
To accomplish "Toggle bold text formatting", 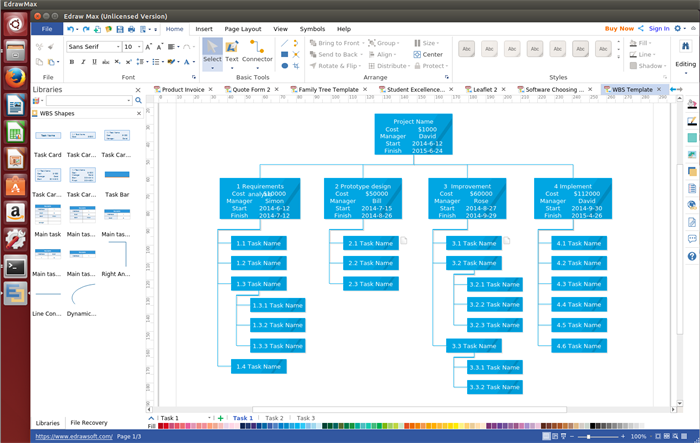I will 72,62.
